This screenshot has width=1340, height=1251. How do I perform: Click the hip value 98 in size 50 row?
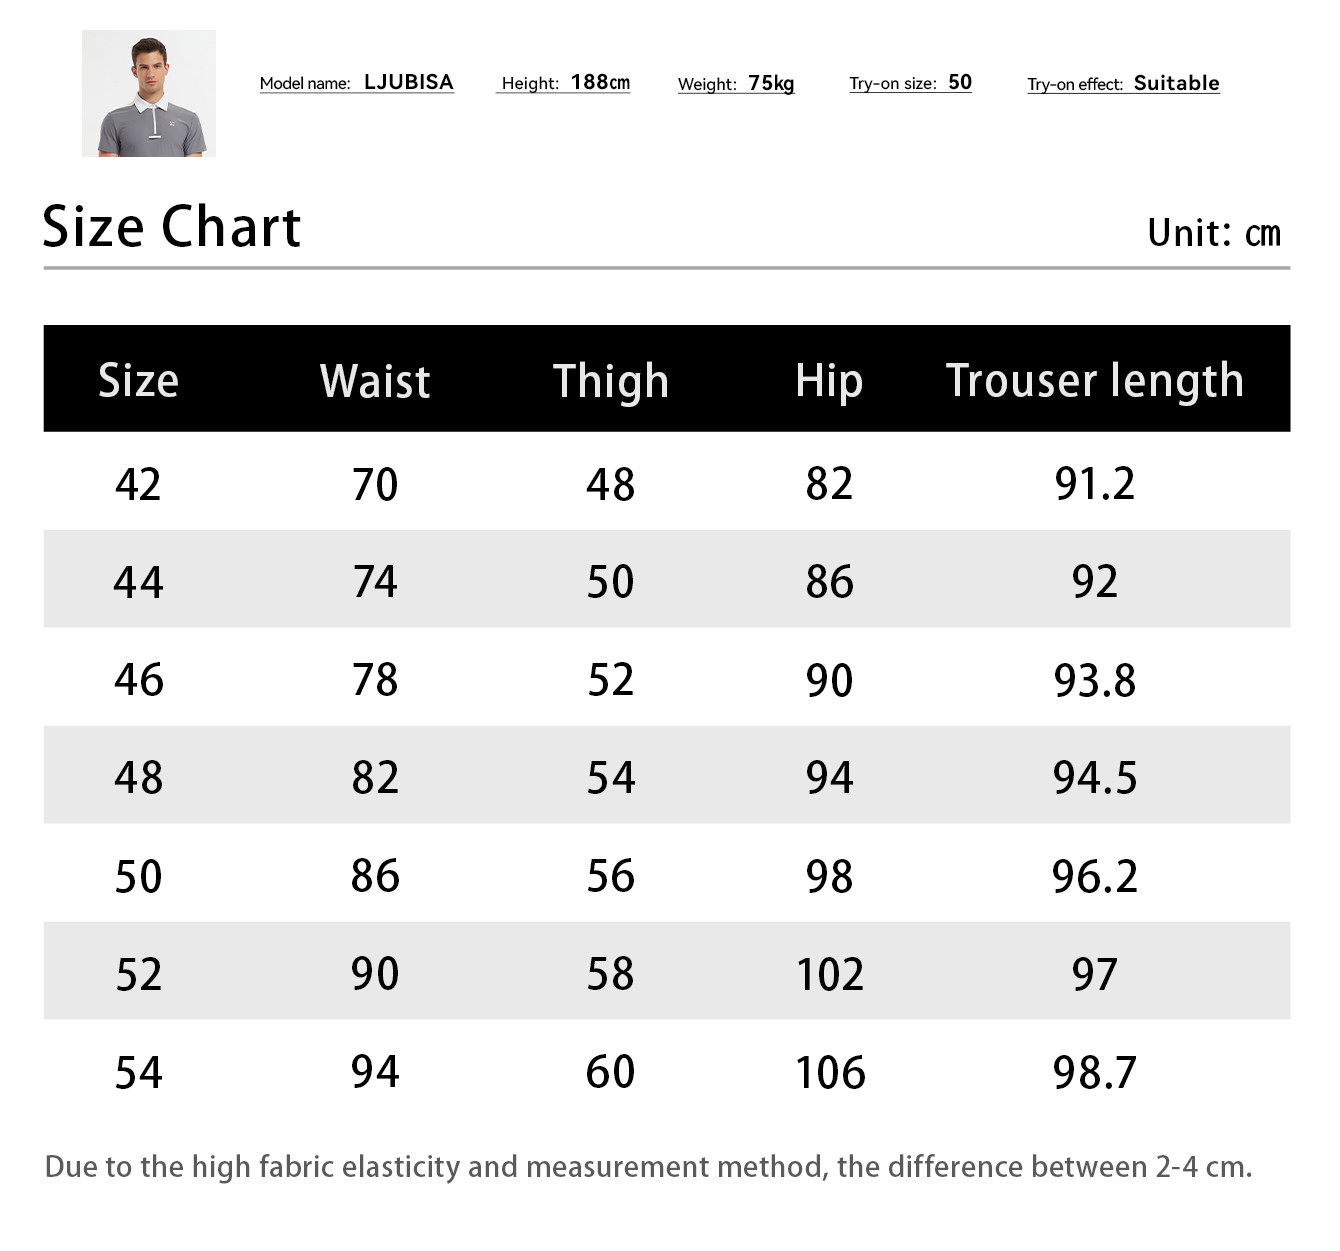tap(829, 877)
